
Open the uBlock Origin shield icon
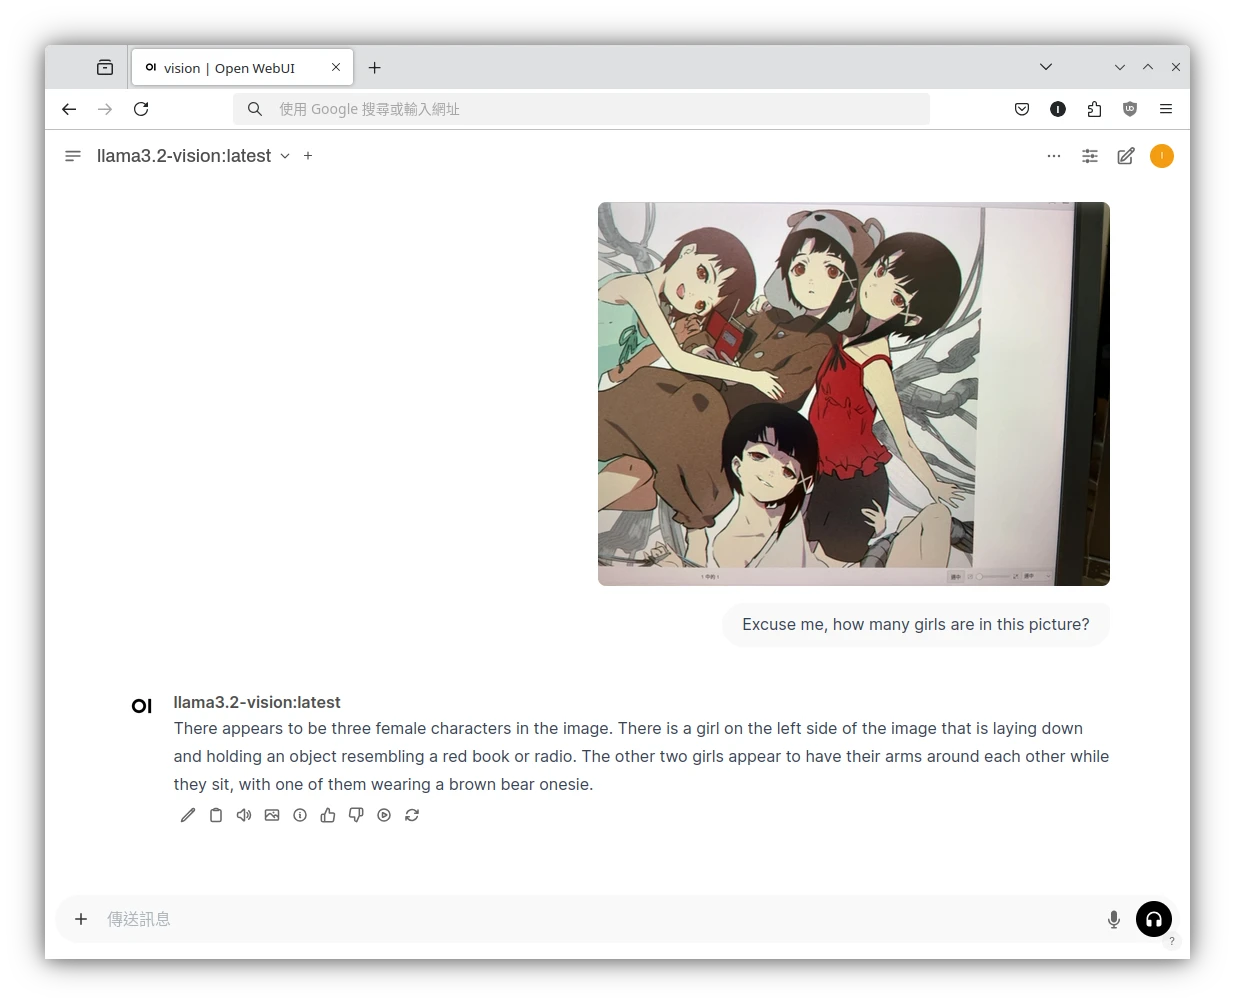click(x=1130, y=109)
